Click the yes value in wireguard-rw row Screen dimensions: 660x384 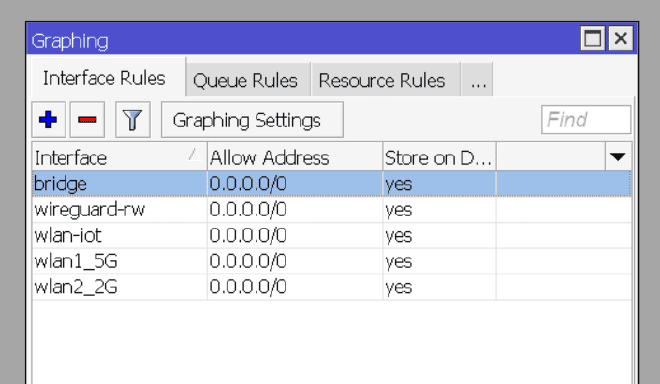(398, 211)
